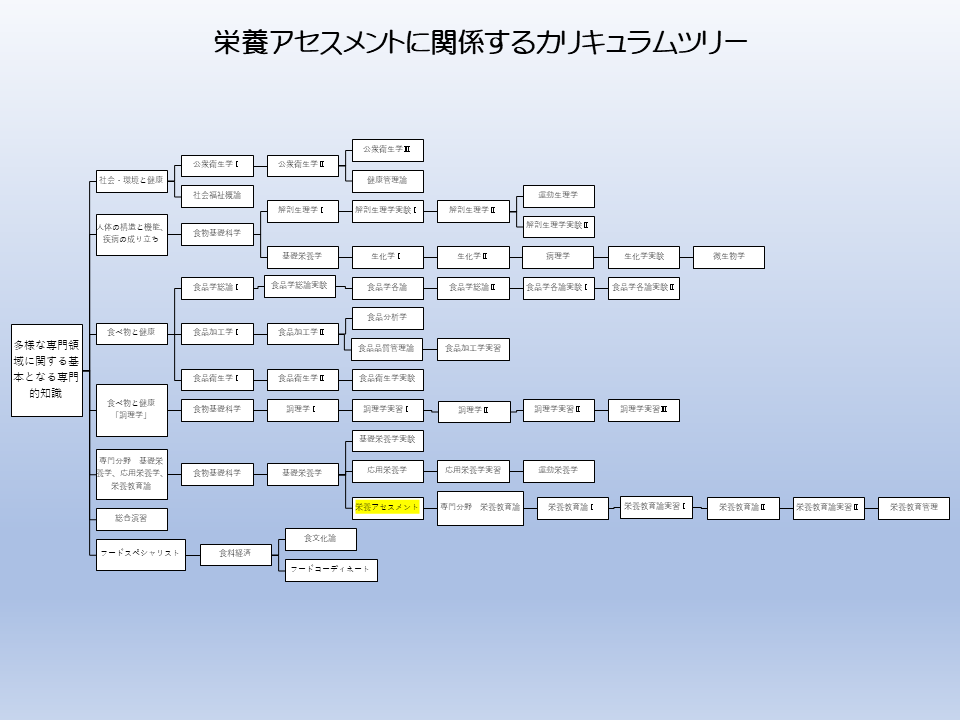
Task: Click the 健康管理論 box
Action: pos(387,181)
